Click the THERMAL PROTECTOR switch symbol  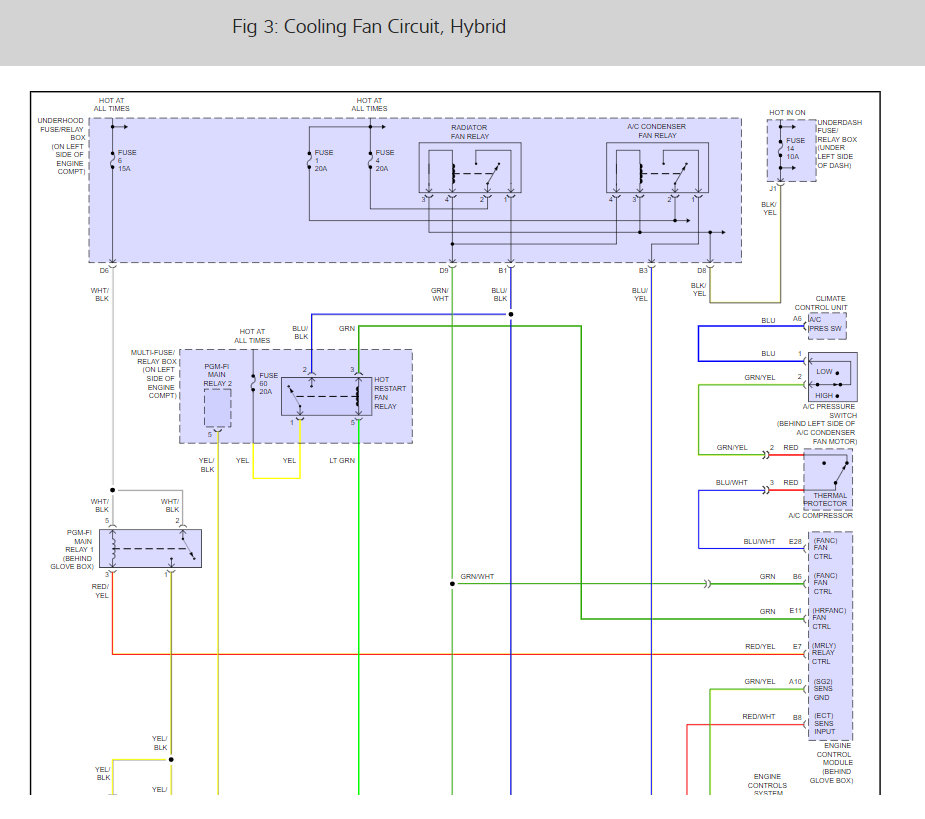pos(828,480)
